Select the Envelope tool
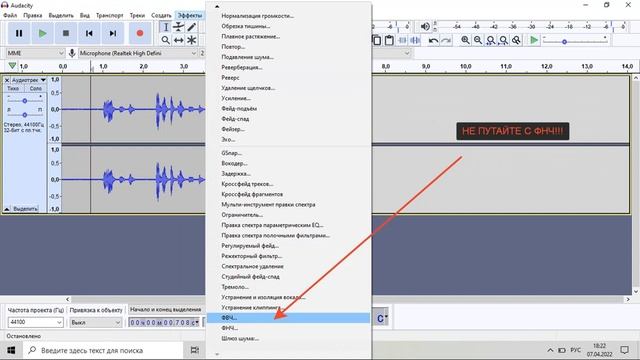Viewport: 640px width, 360px height. pos(178,27)
